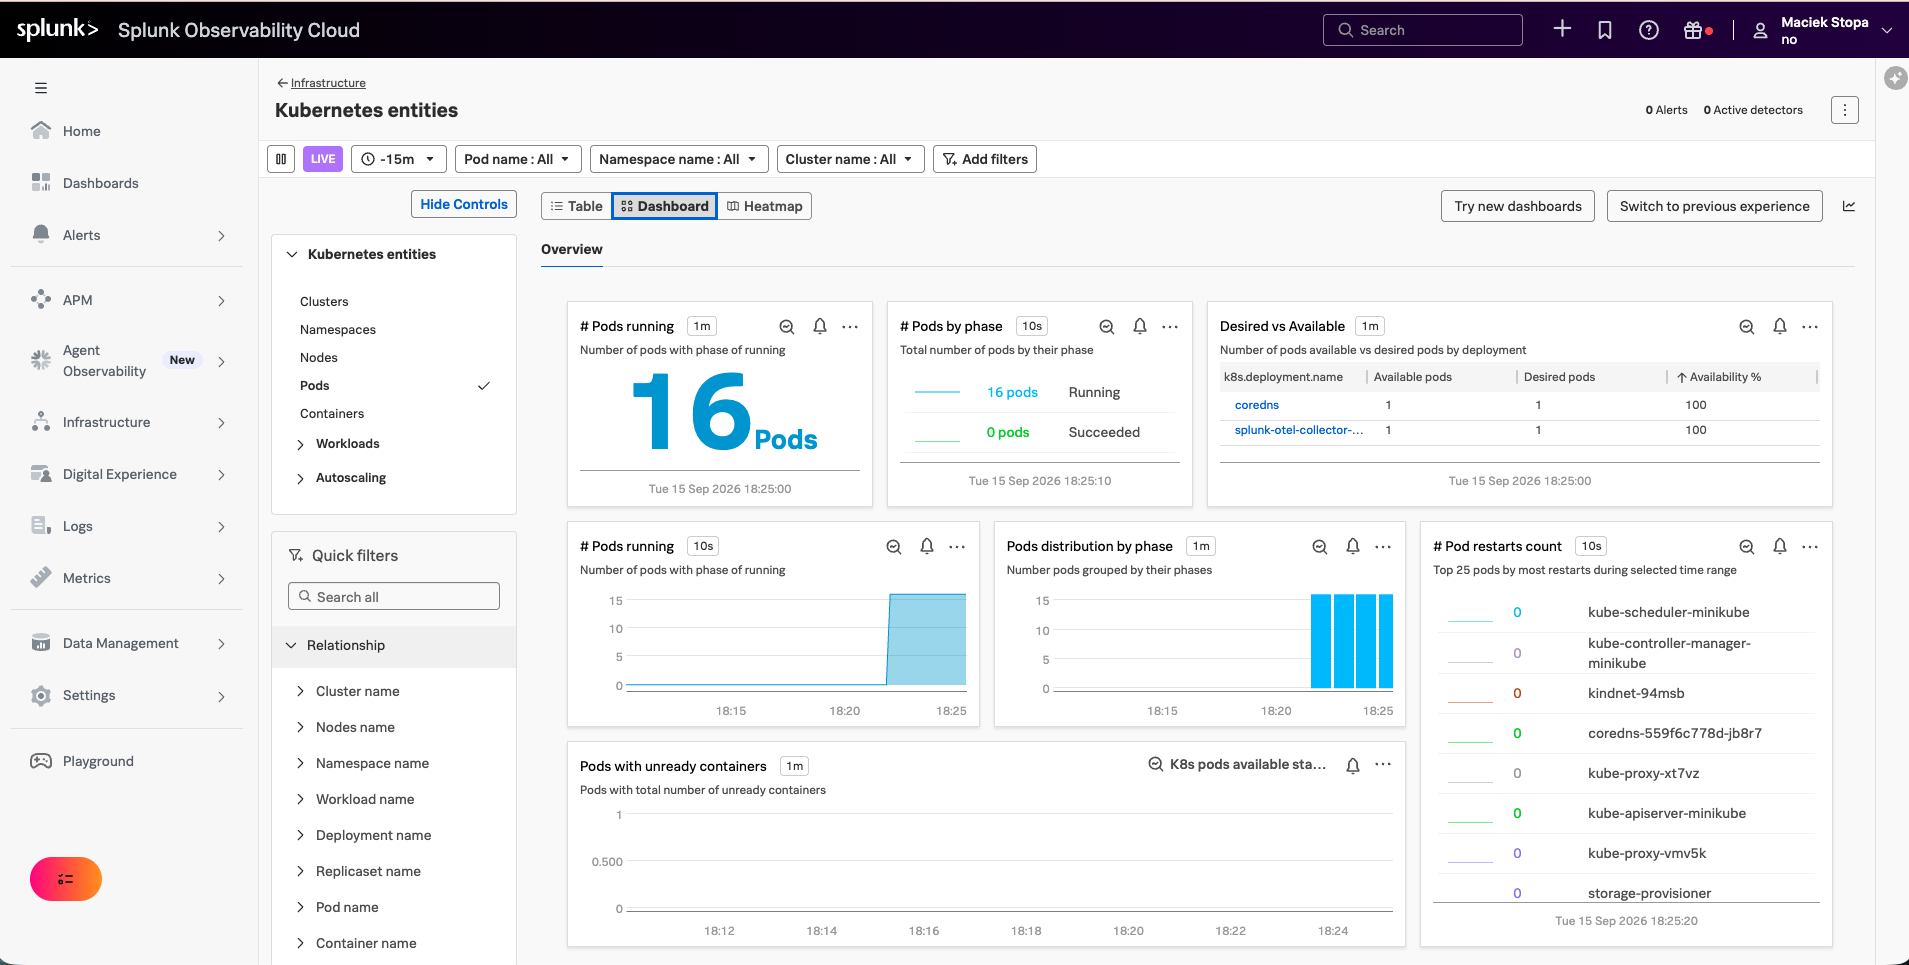
Task: Click Add filters button
Action: point(985,159)
